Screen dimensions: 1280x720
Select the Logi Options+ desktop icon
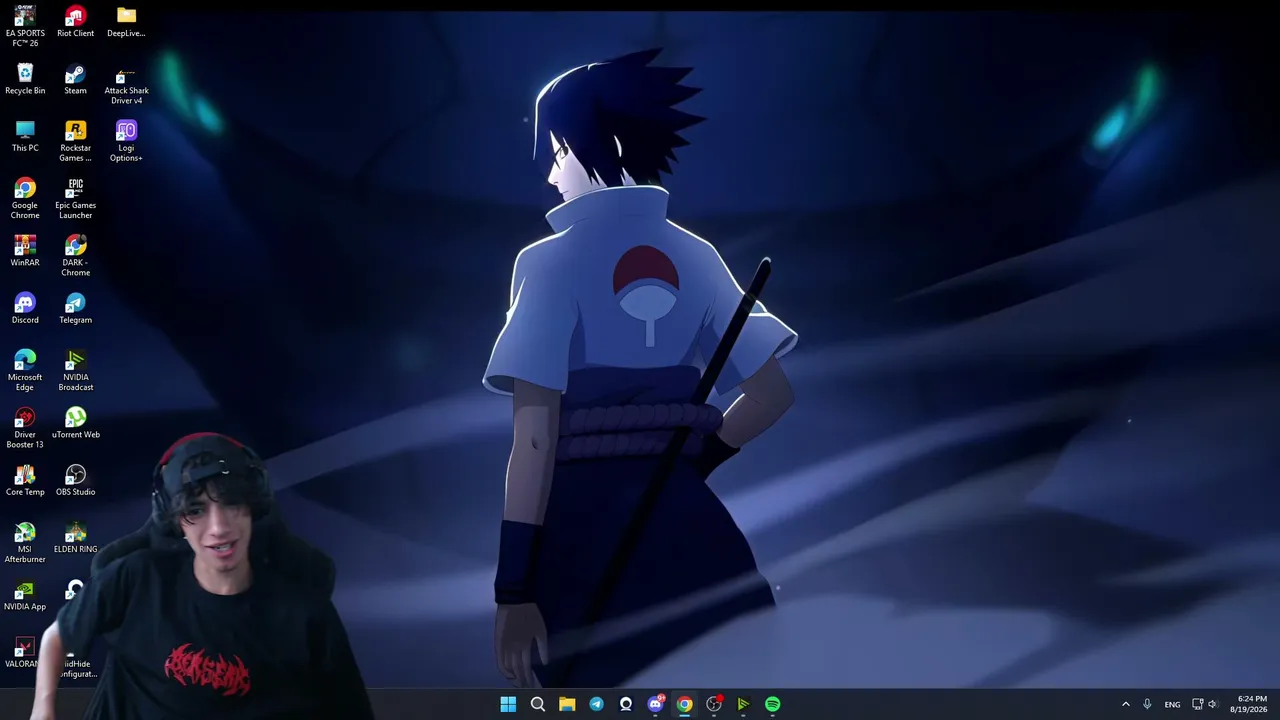126,142
